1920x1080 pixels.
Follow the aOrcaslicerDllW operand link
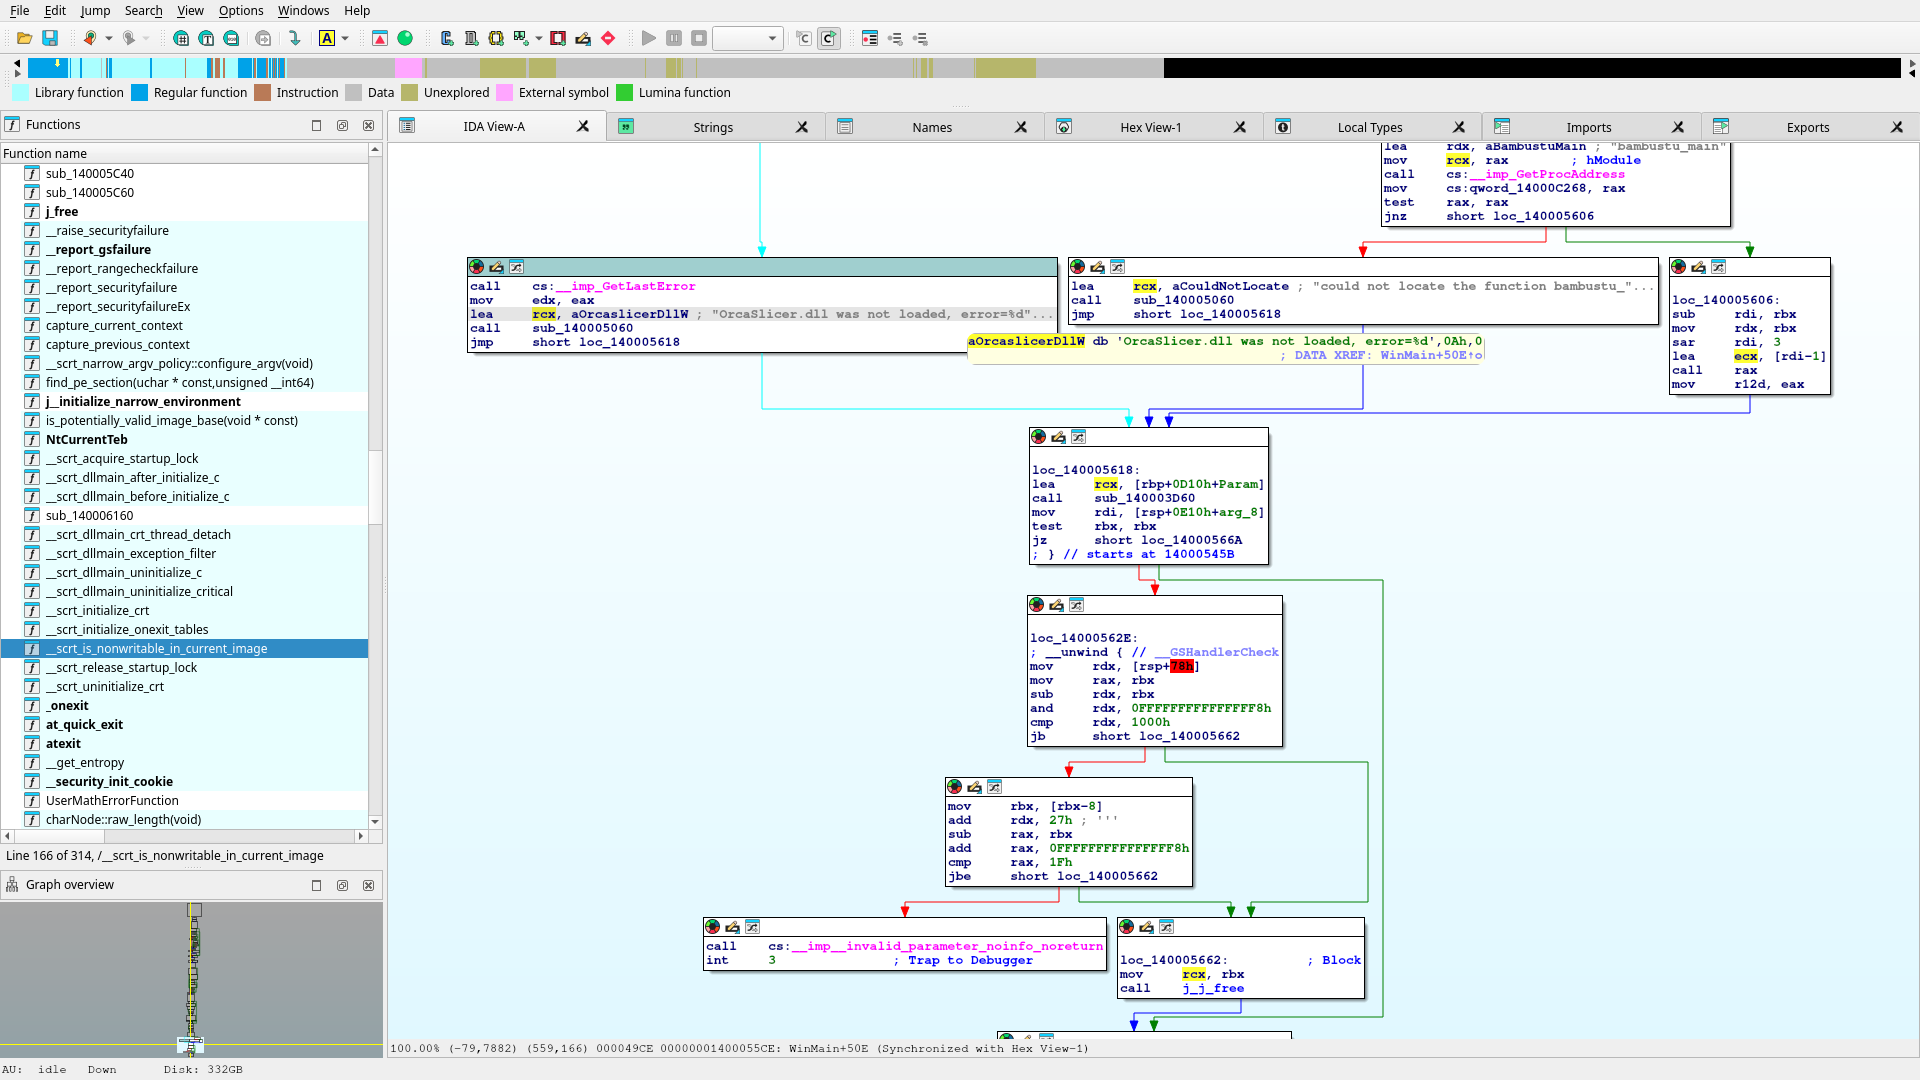coord(629,314)
